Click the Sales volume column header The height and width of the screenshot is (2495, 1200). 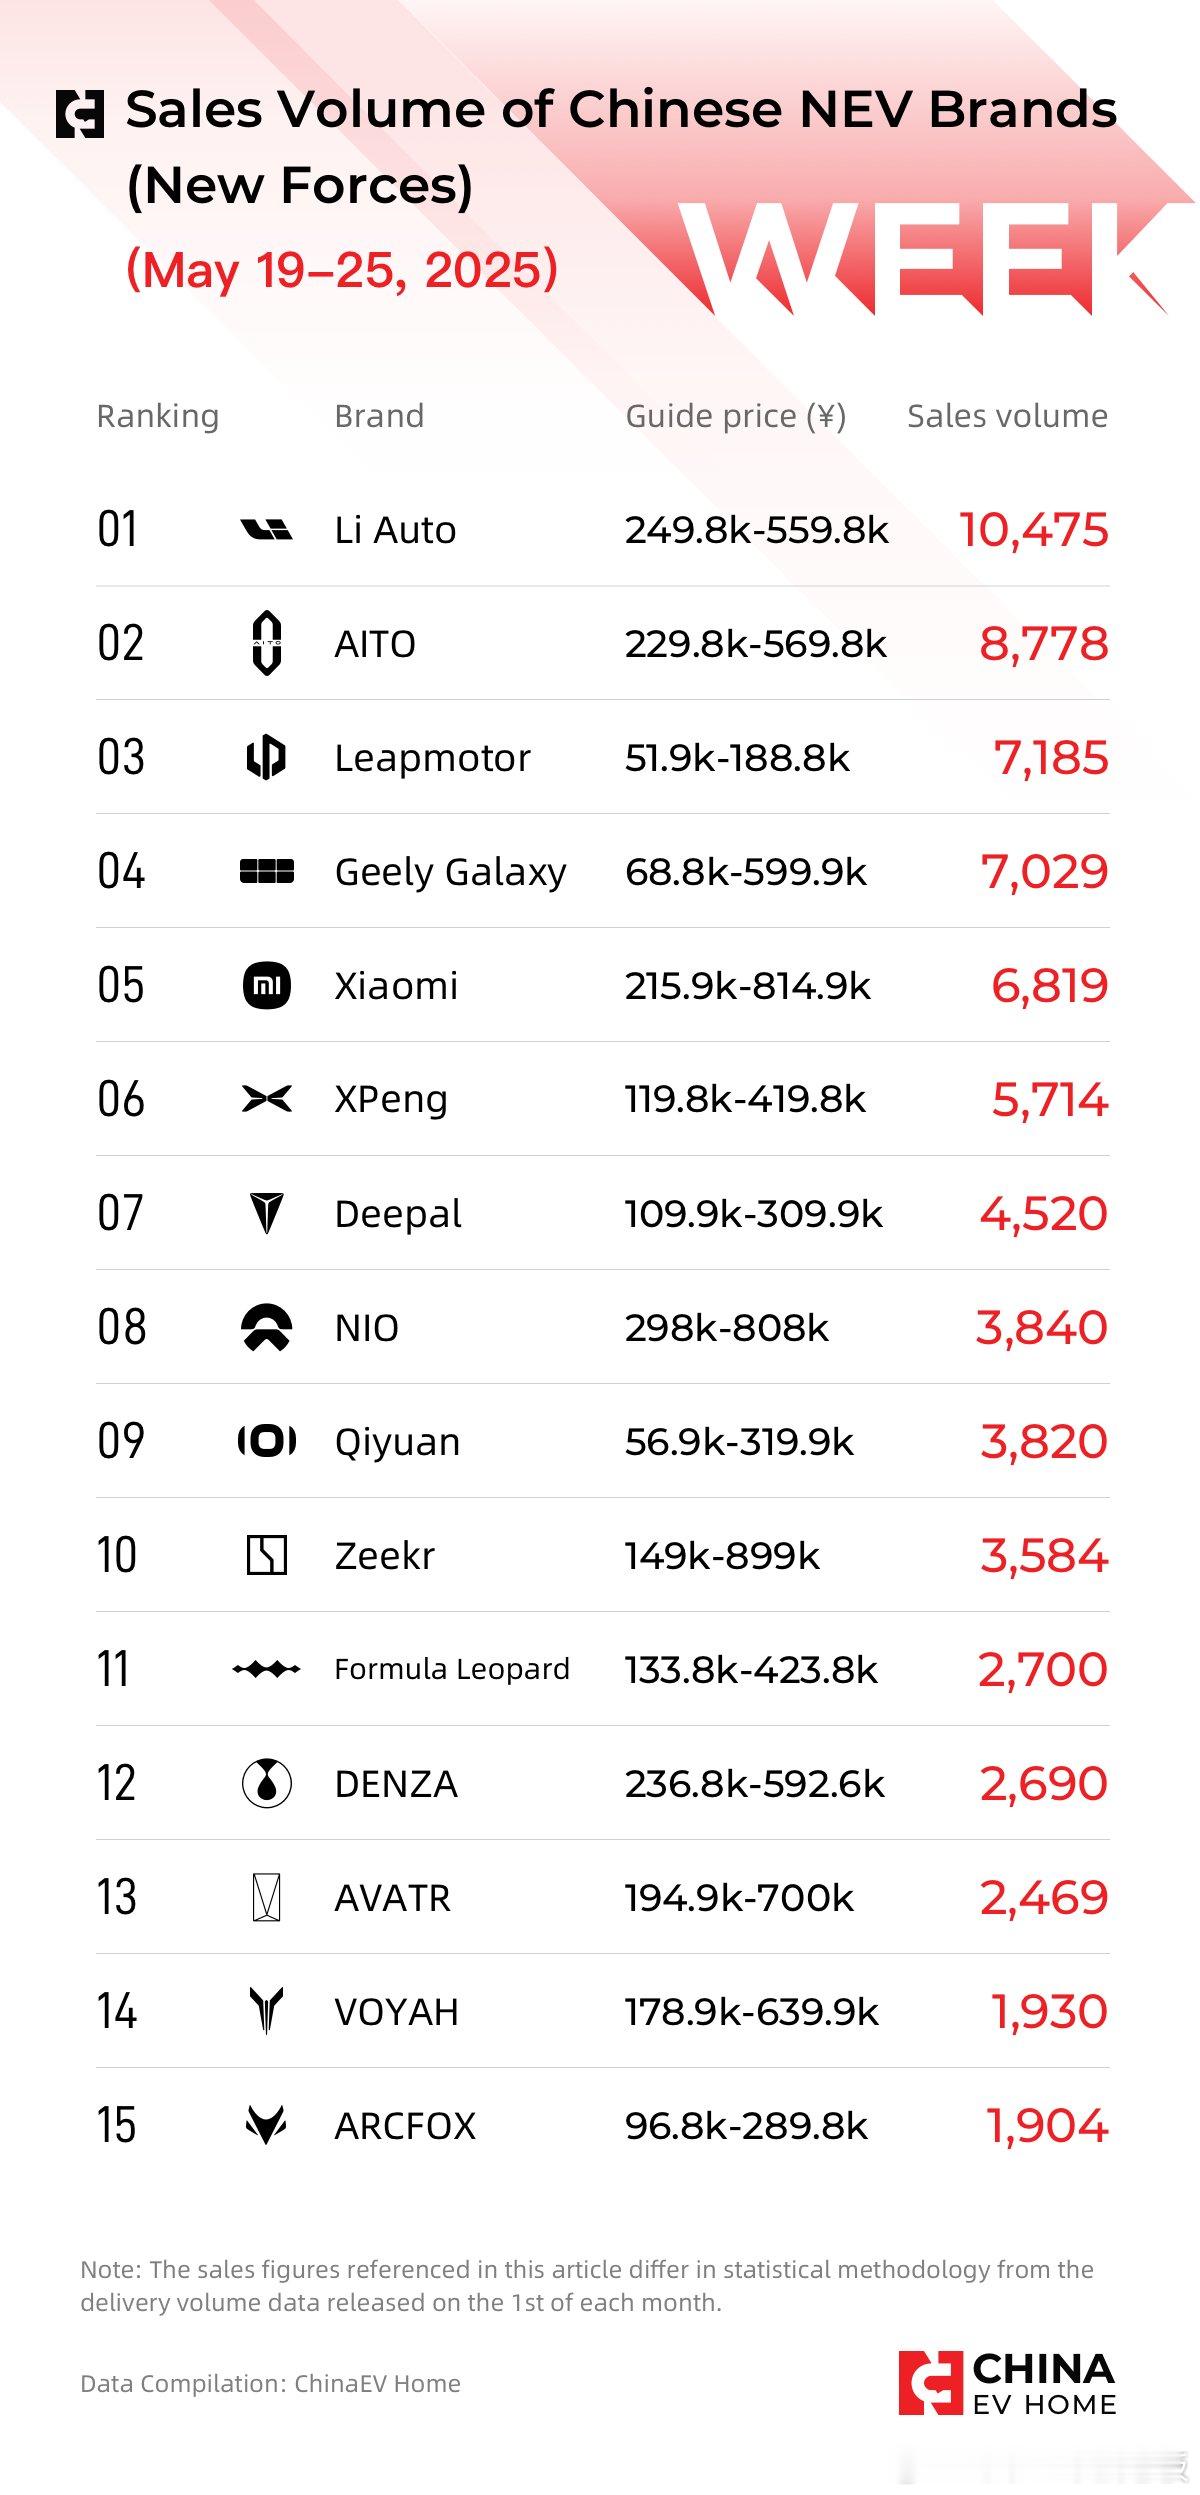pyautogui.click(x=1007, y=416)
